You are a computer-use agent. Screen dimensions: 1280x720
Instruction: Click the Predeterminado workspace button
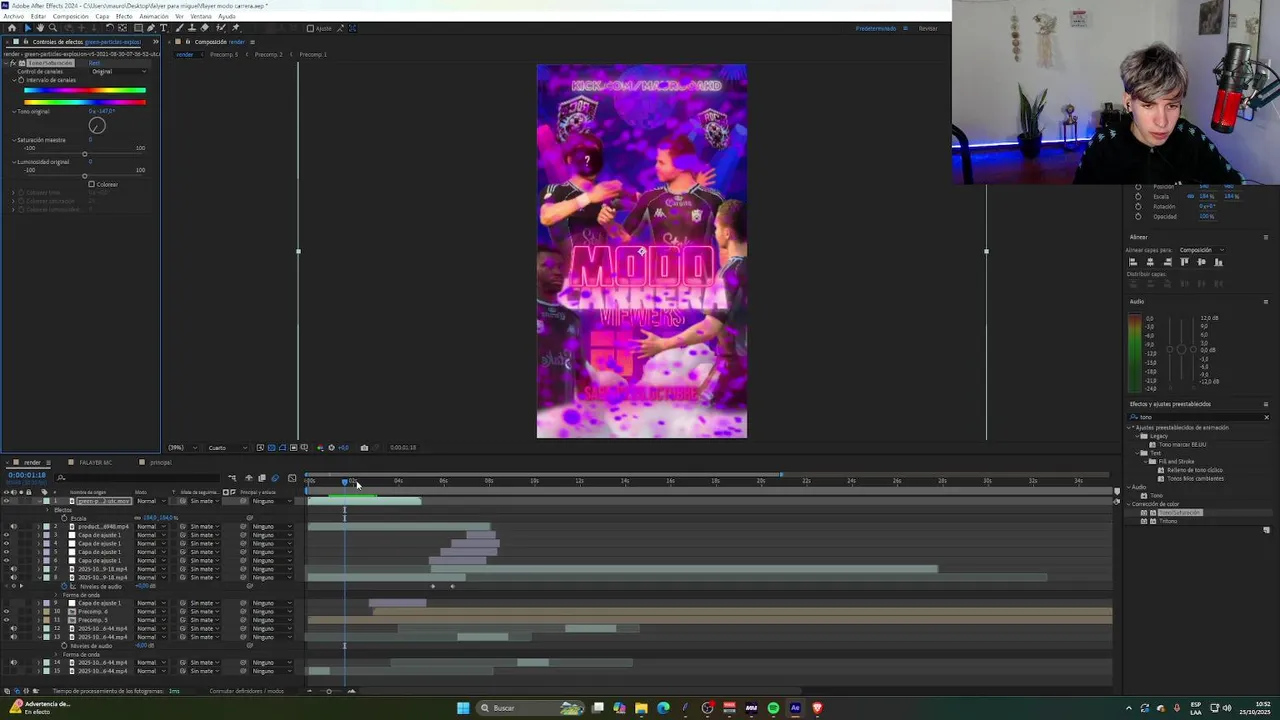876,28
